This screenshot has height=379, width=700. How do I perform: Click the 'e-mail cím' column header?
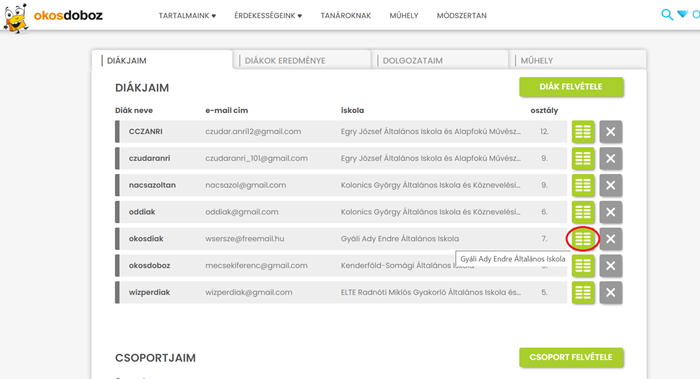pos(227,110)
